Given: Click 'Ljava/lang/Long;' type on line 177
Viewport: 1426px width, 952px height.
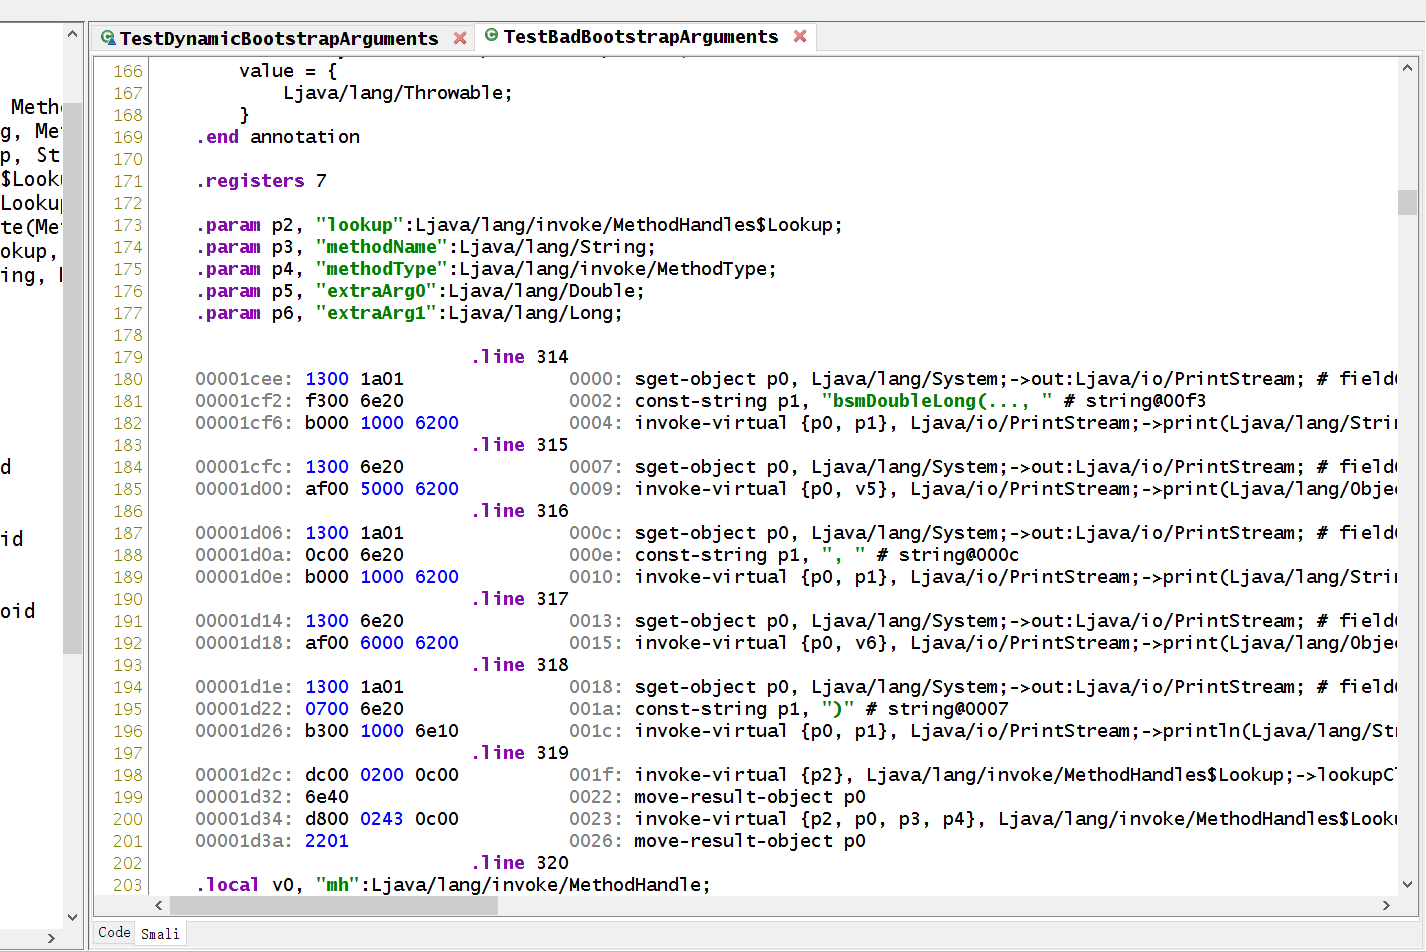Looking at the screenshot, I should coord(535,313).
